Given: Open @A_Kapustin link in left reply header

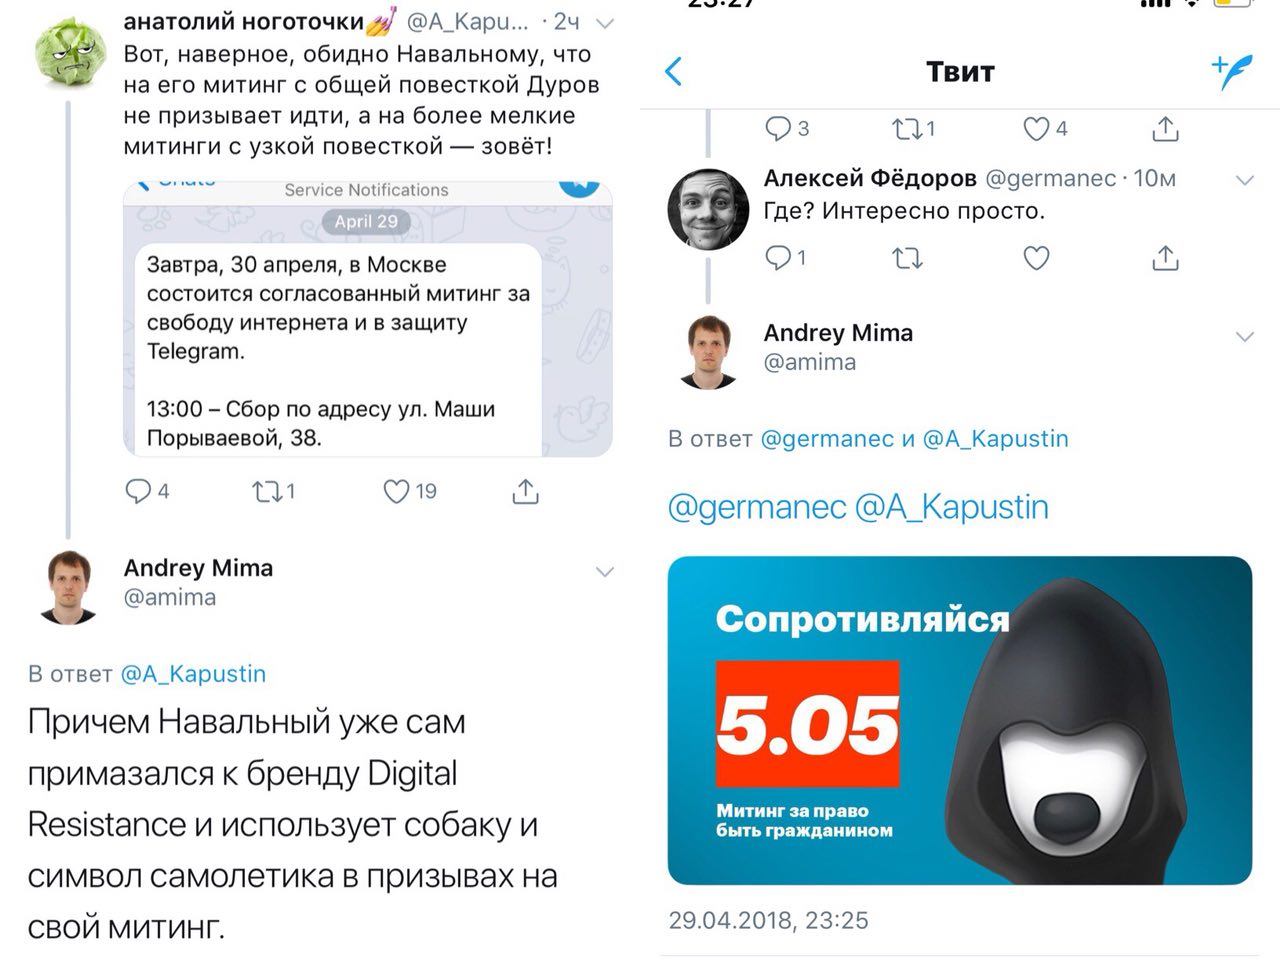Looking at the screenshot, I should [x=193, y=674].
